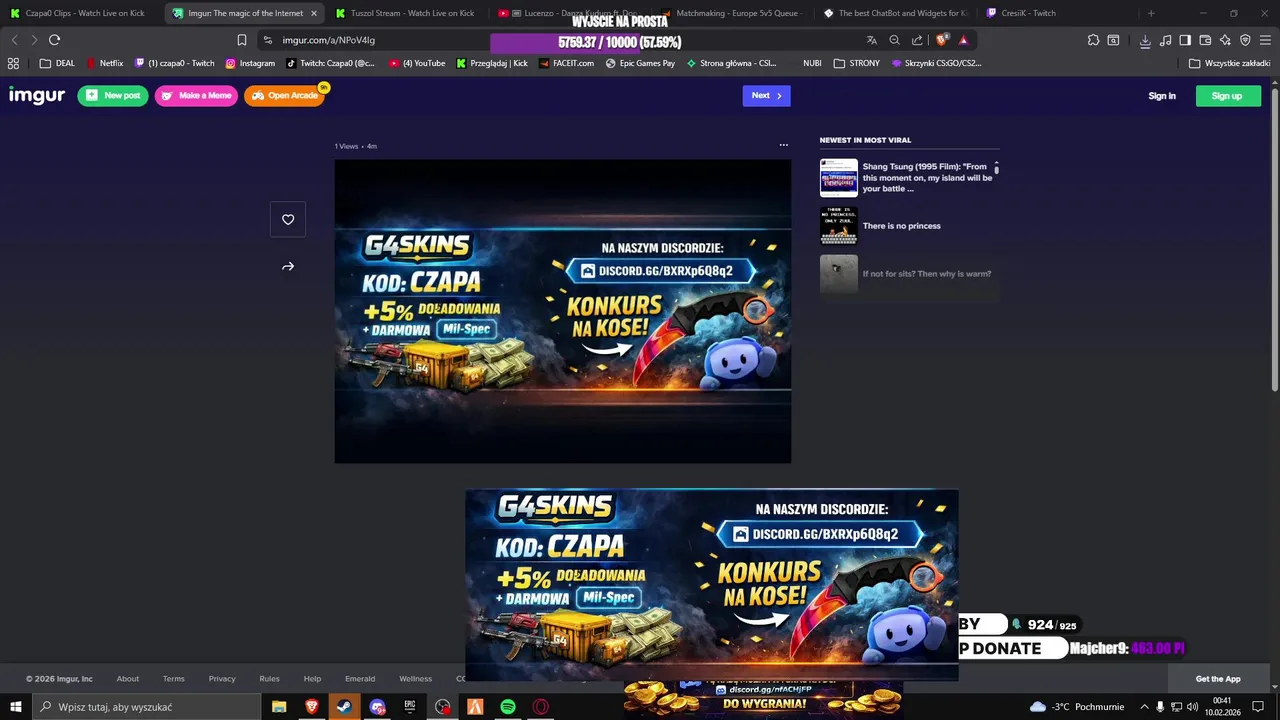Open the Brave Wallet icon

(x=1205, y=40)
